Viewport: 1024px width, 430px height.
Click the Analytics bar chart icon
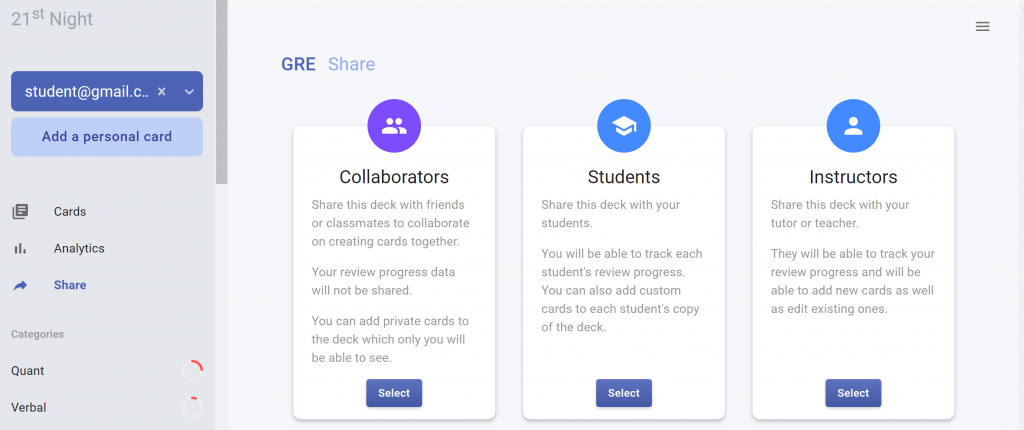(20, 248)
